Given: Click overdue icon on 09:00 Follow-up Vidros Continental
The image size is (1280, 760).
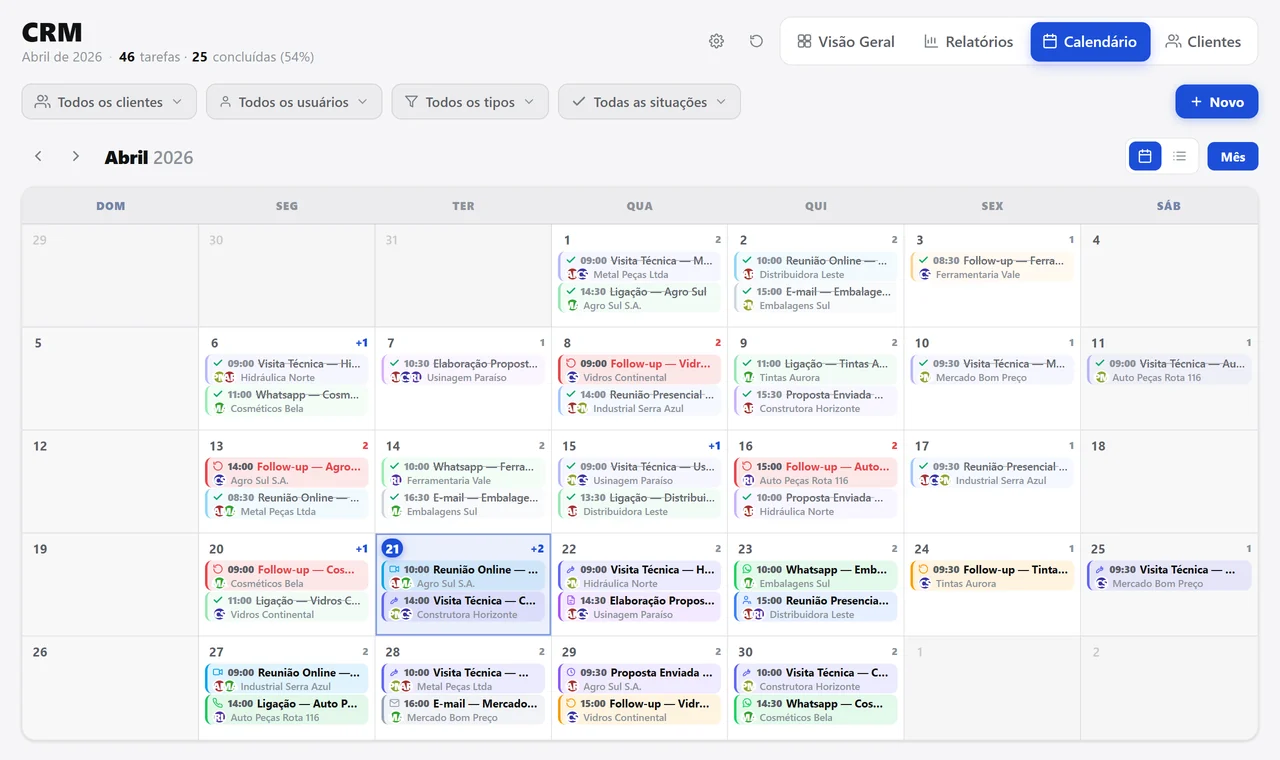Looking at the screenshot, I should coord(571,364).
